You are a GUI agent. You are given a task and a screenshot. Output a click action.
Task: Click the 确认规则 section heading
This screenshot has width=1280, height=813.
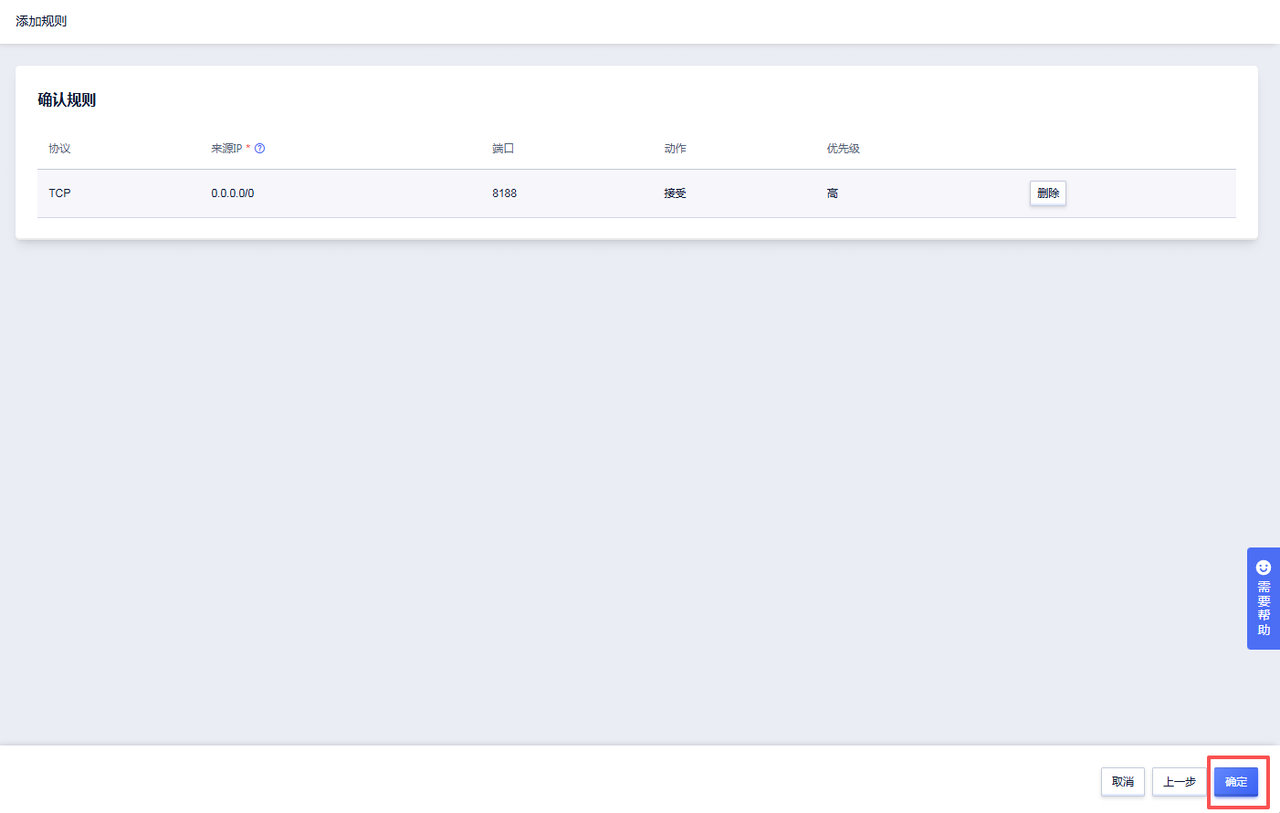coord(67,100)
